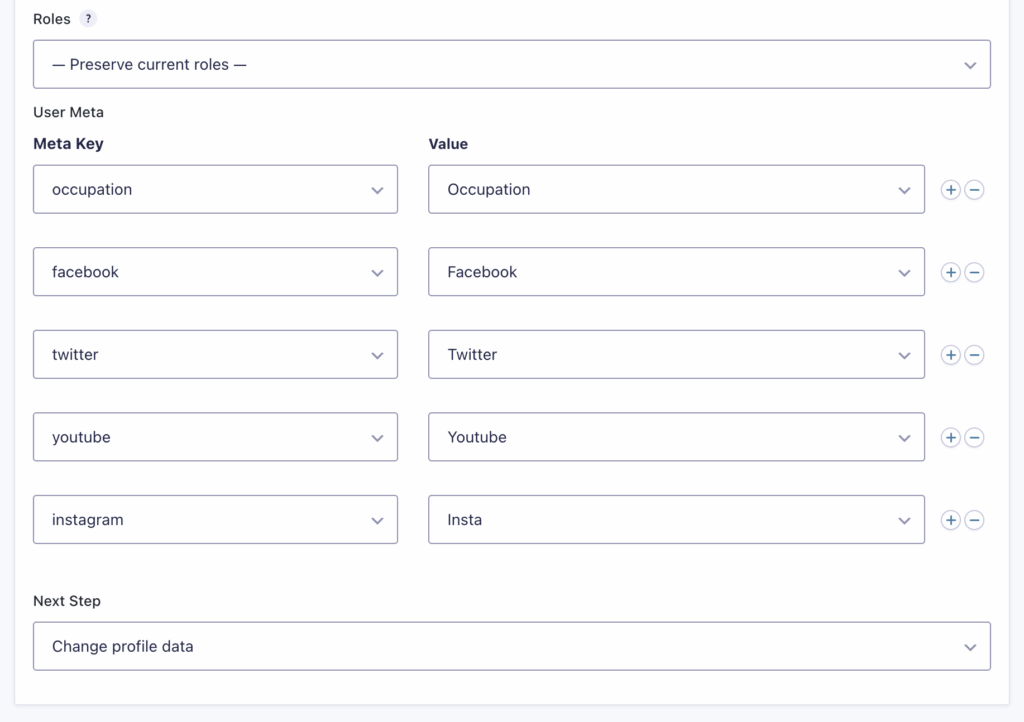Remove the occupation meta field row
Viewport: 1024px width, 722px height.
[x=974, y=189]
